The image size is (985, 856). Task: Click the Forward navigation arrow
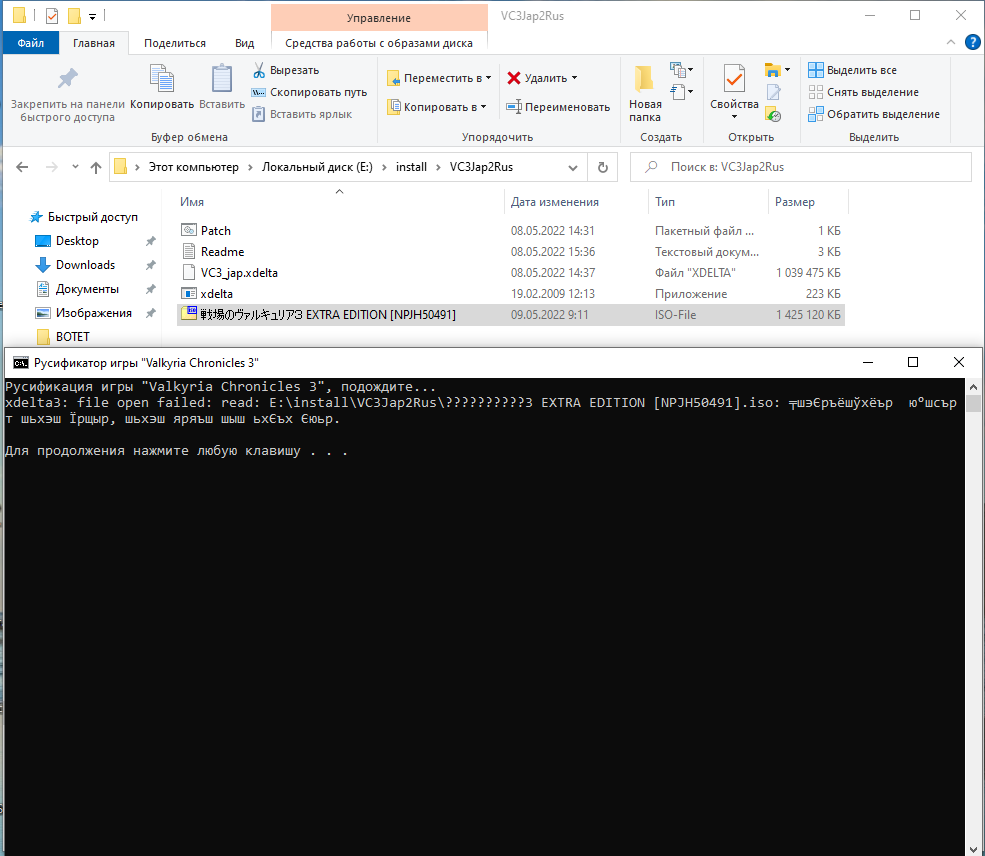[52, 167]
